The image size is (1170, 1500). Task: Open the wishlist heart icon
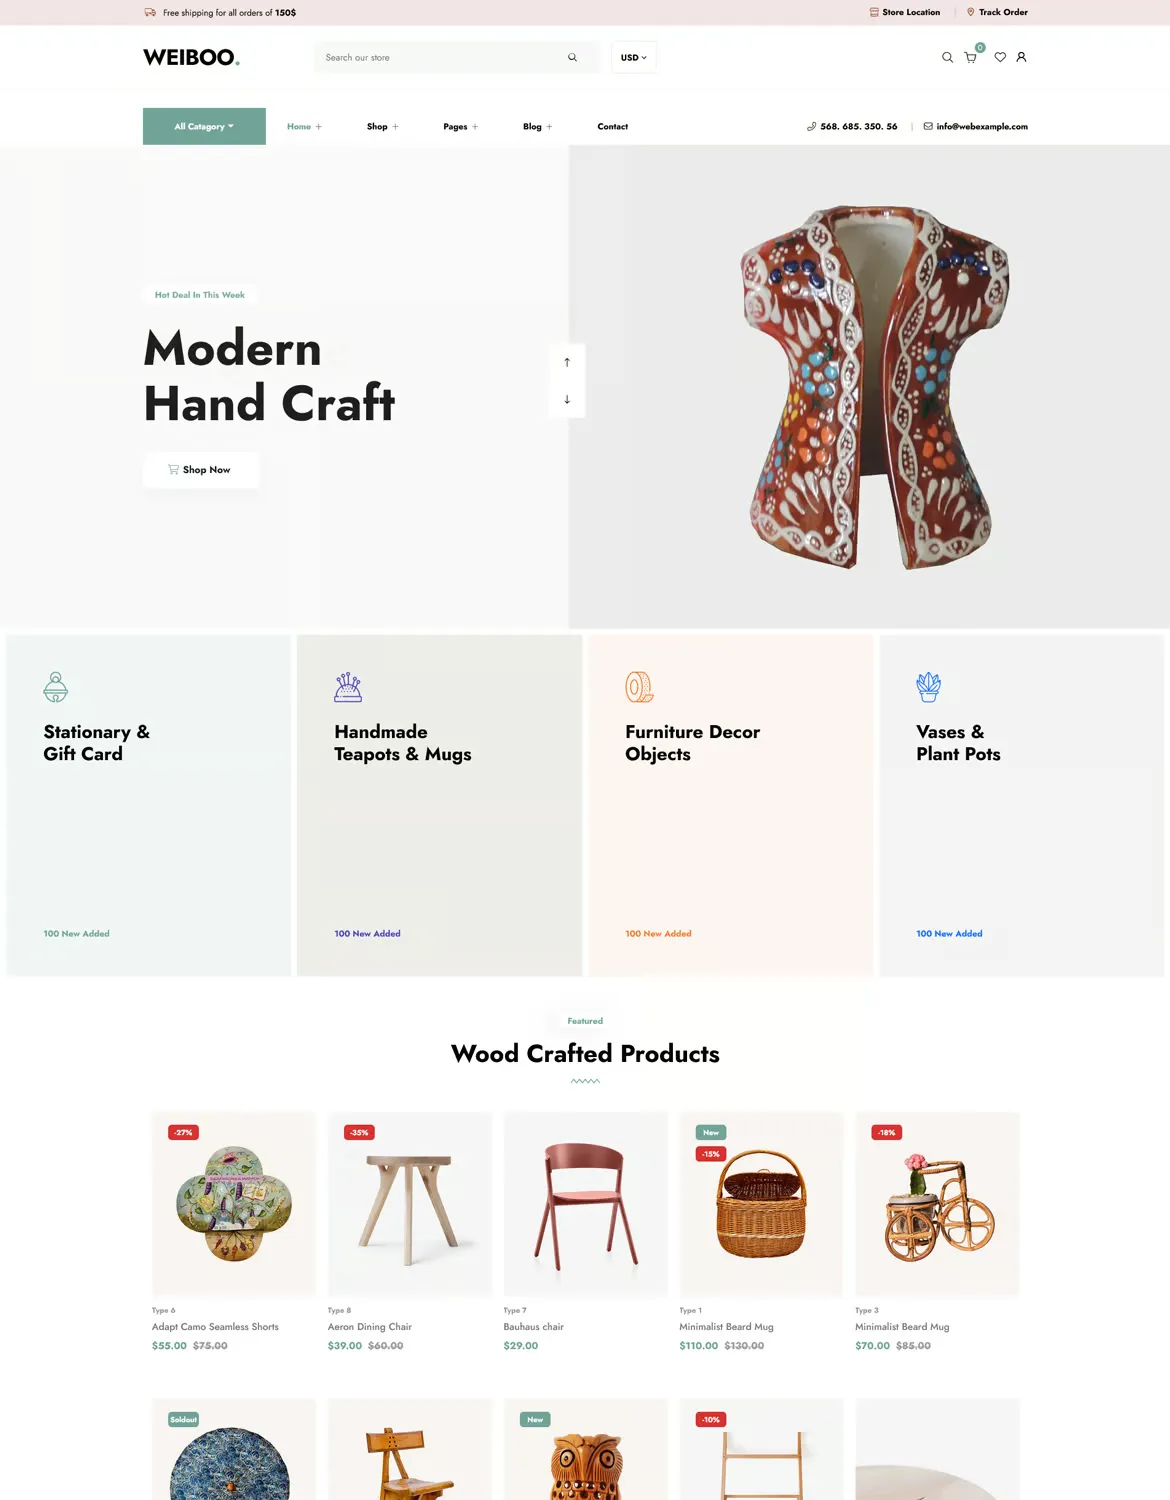(x=1000, y=57)
